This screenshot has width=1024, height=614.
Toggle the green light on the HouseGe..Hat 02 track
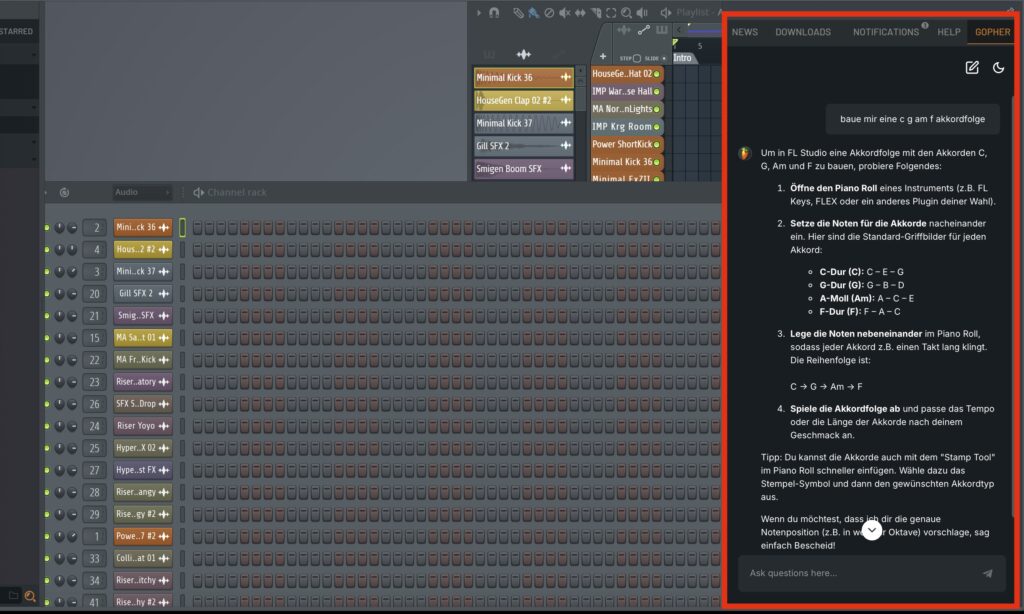click(x=657, y=74)
